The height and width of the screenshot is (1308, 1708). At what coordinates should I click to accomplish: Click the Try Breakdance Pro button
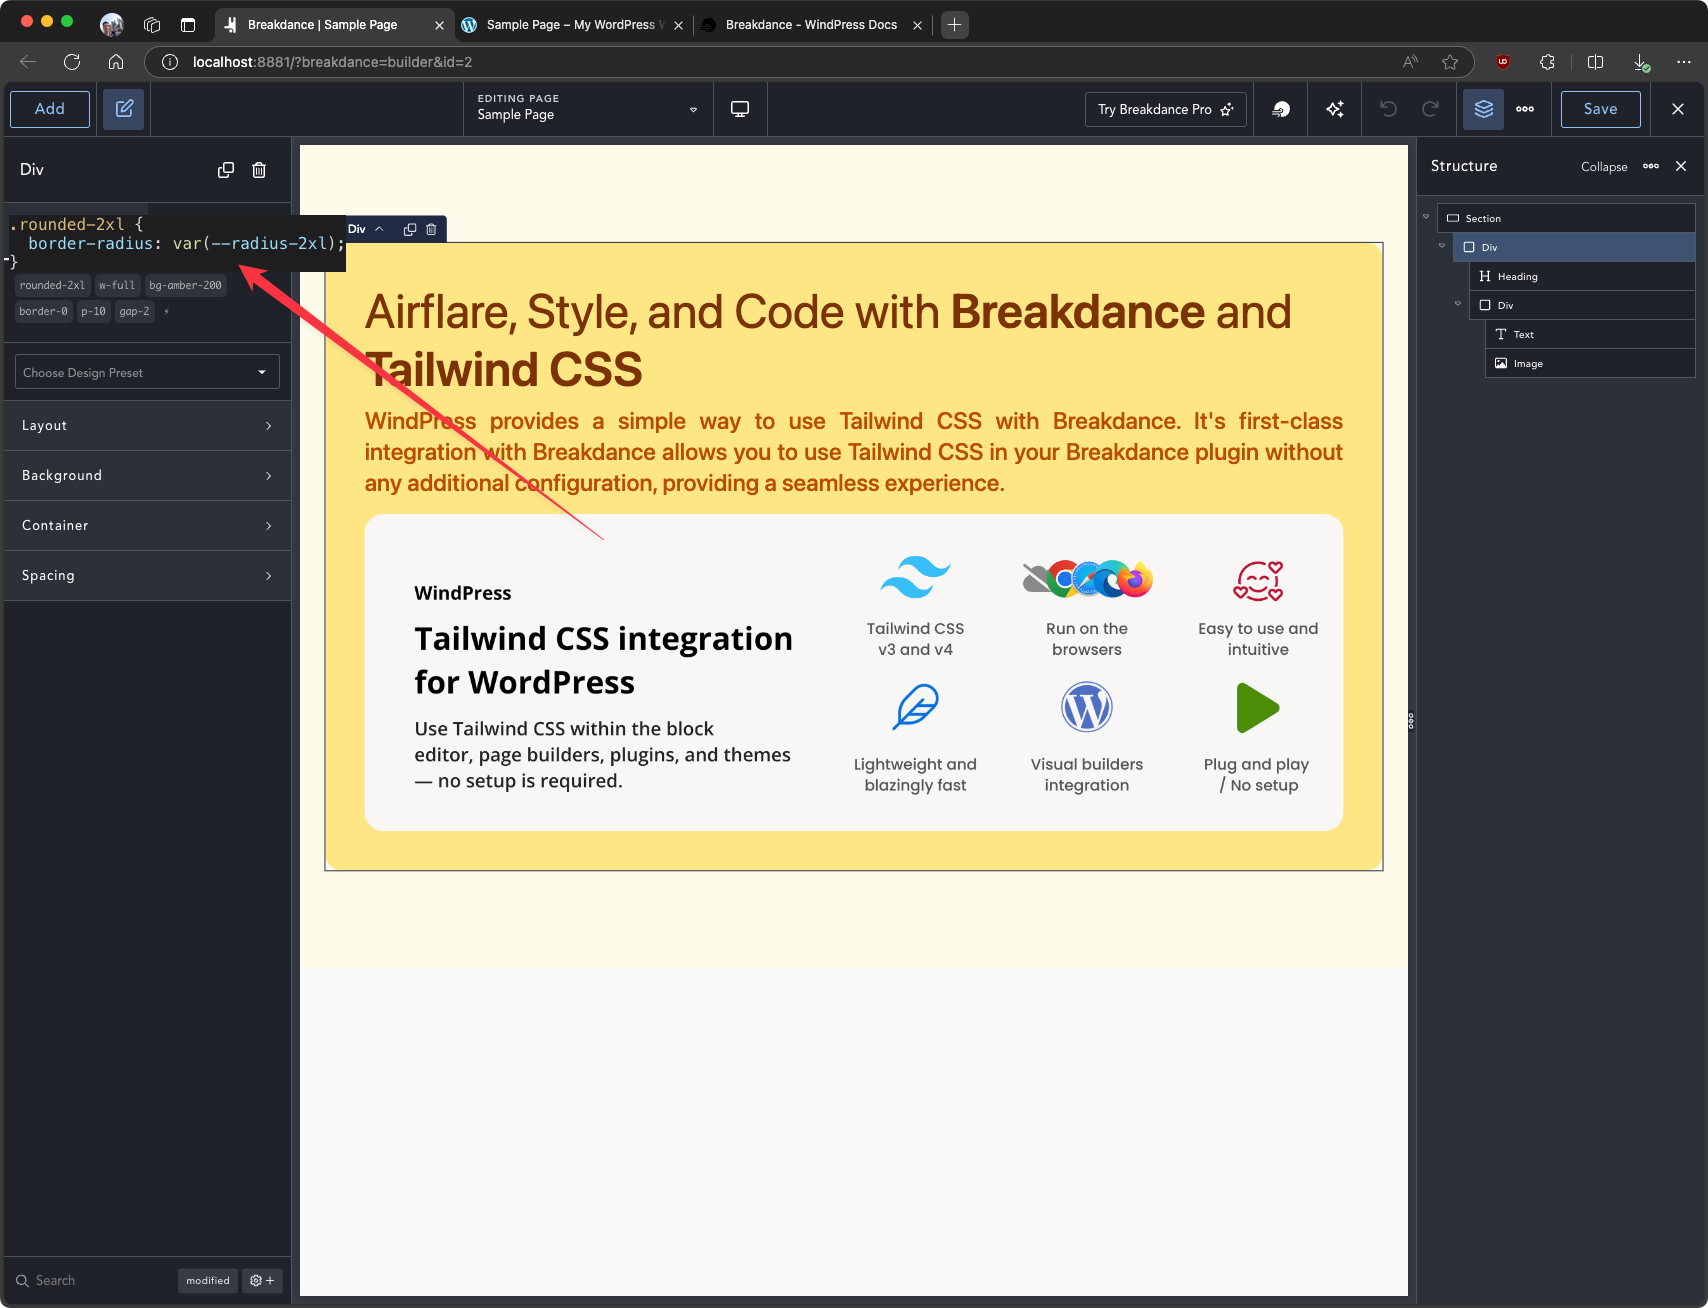point(1165,109)
